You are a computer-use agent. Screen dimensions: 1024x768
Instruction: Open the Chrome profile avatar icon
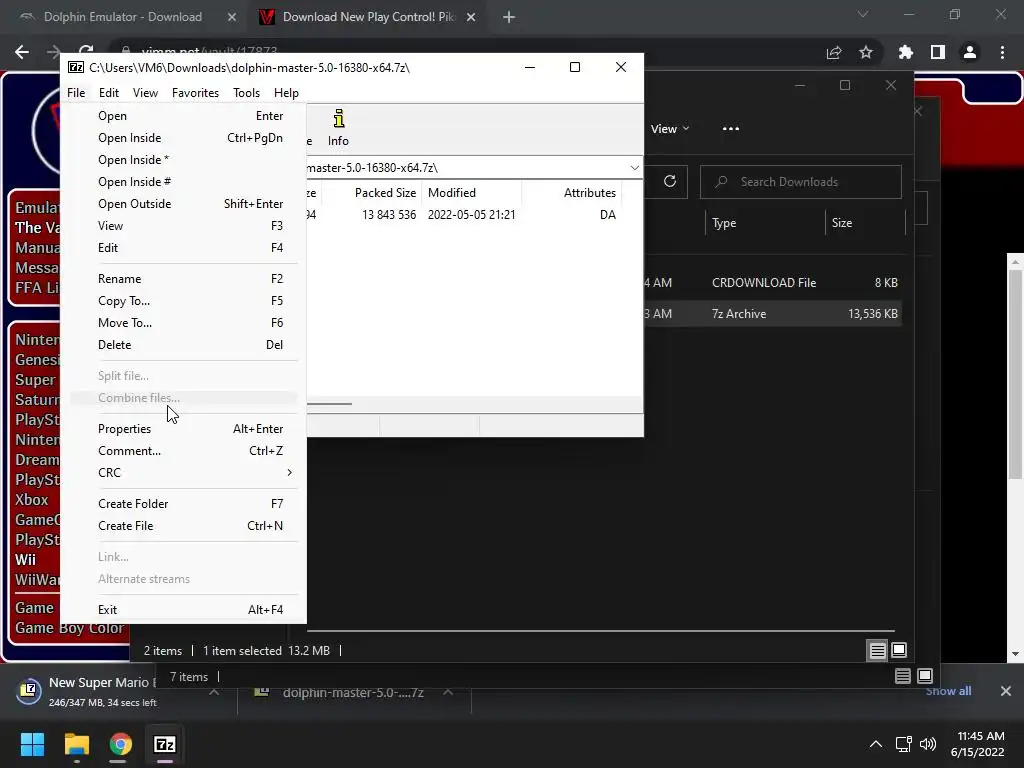pos(970,52)
